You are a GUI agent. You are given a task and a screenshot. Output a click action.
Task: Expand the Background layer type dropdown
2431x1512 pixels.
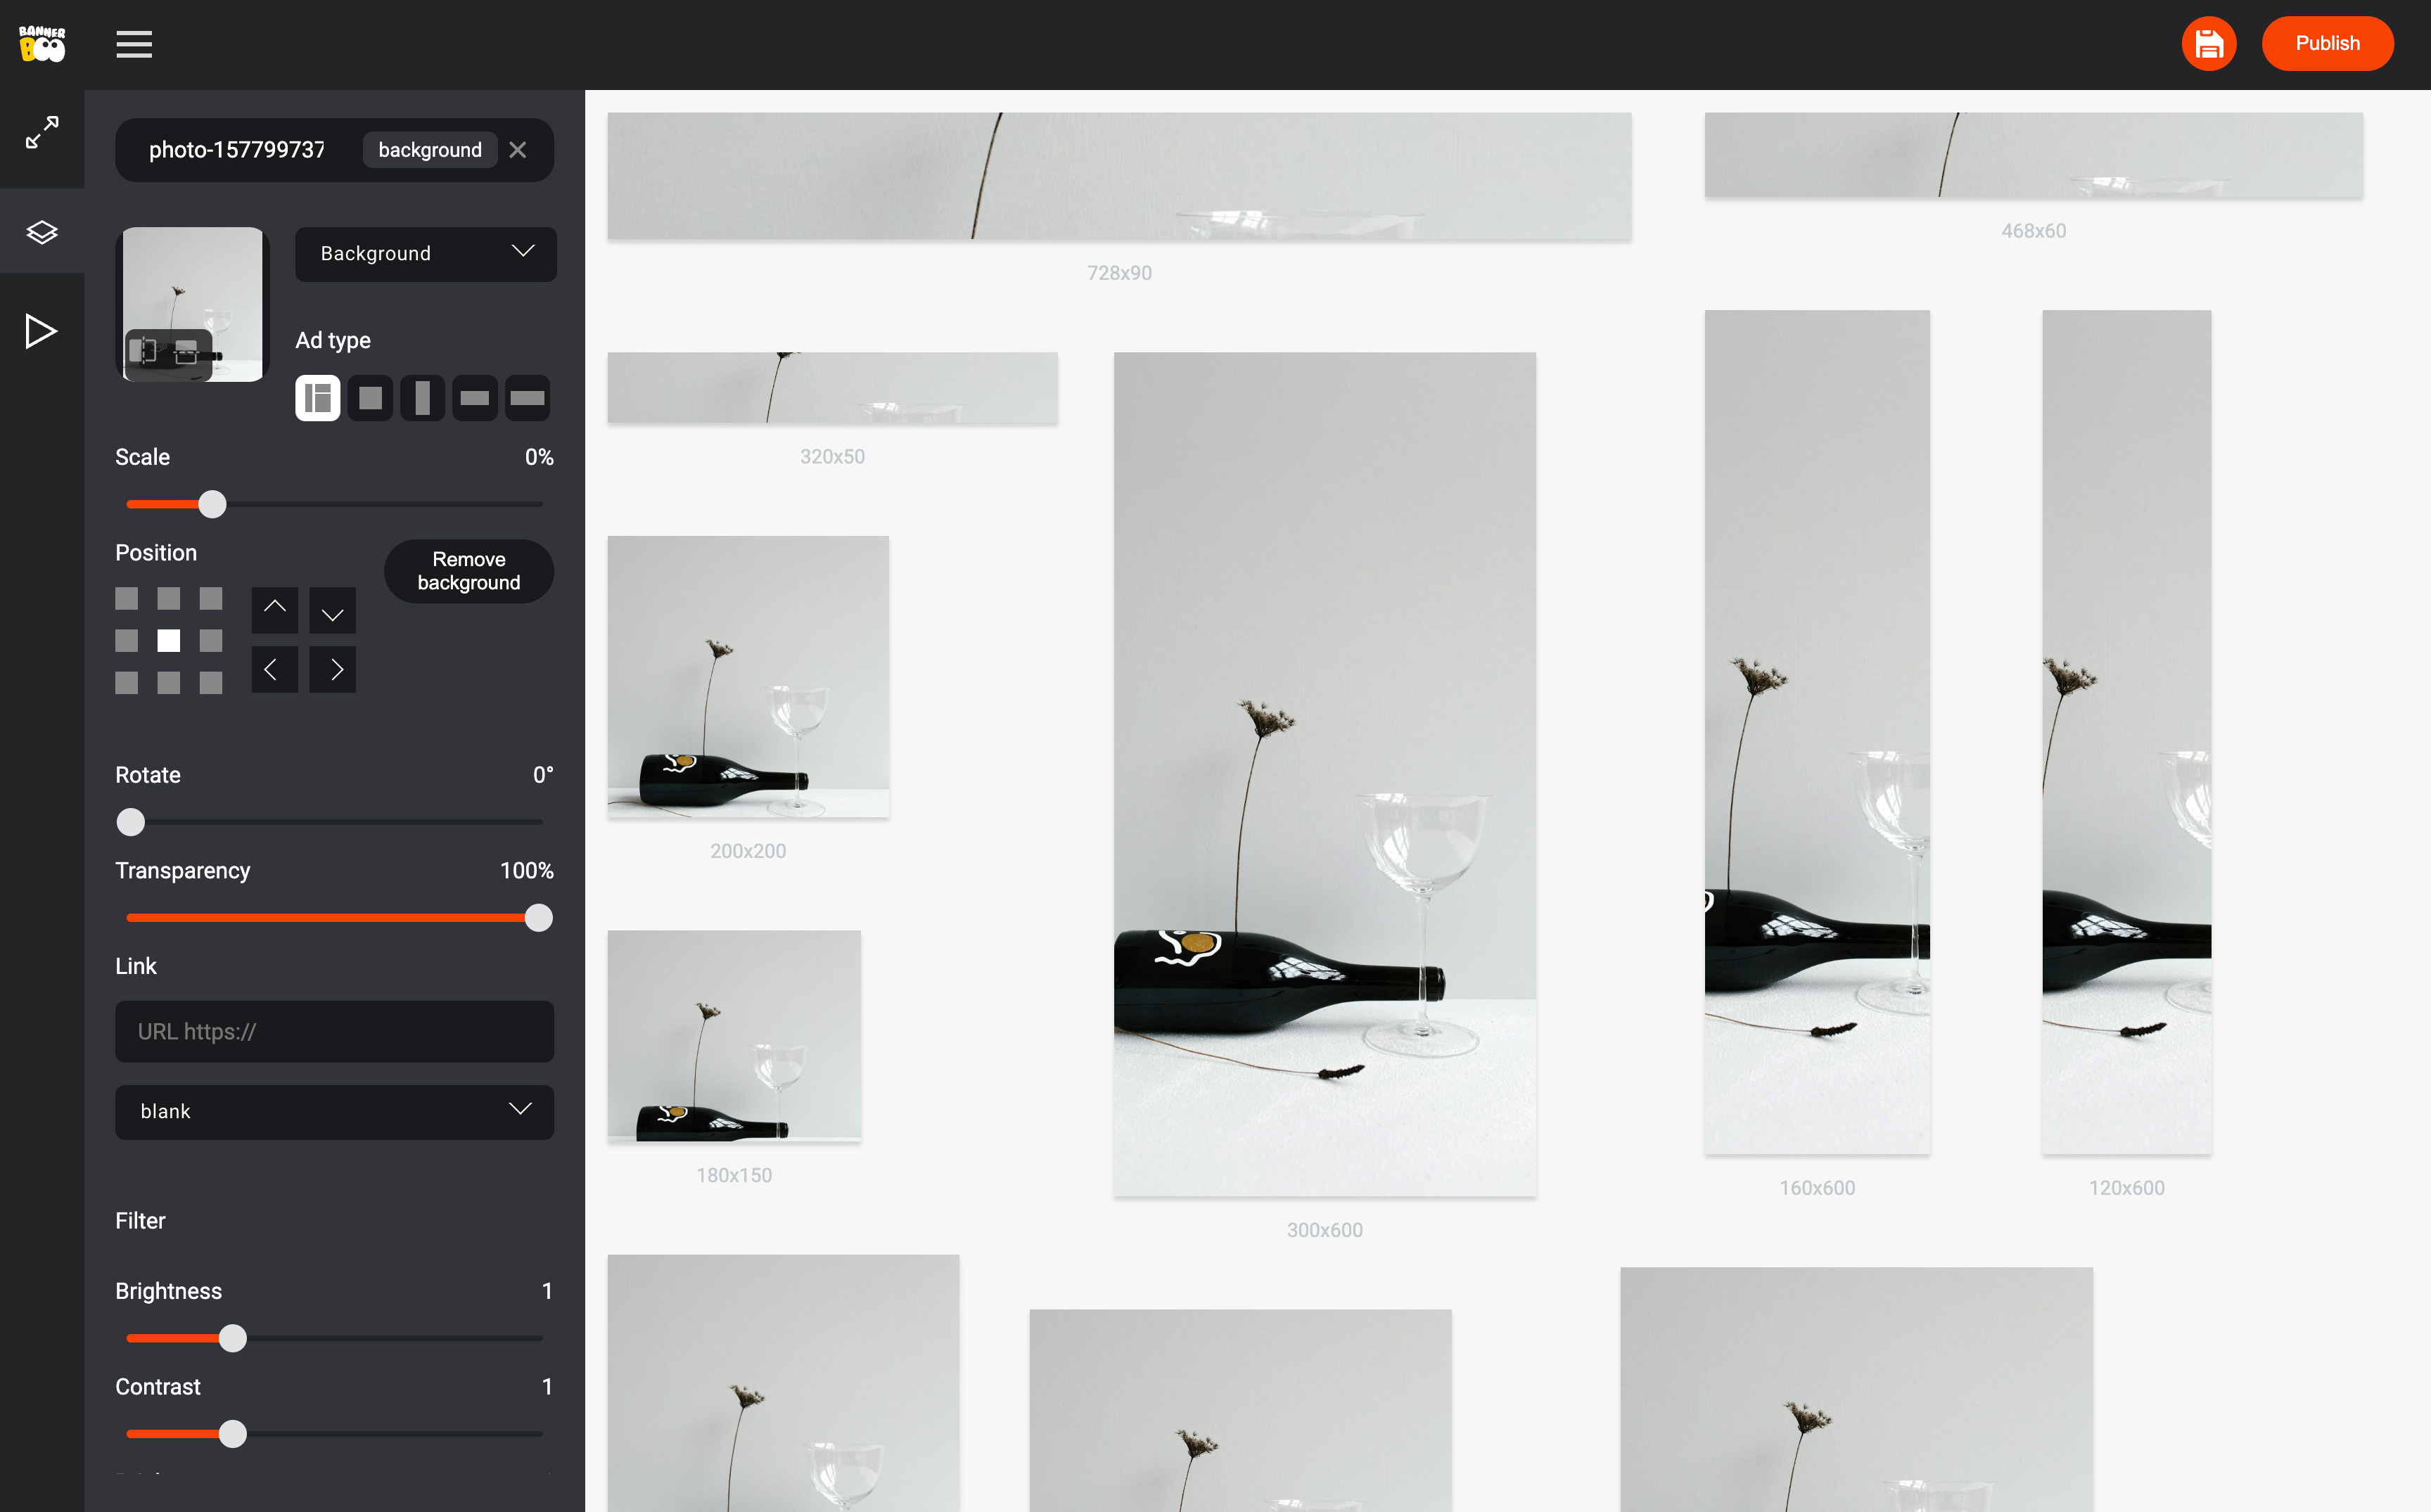click(425, 254)
